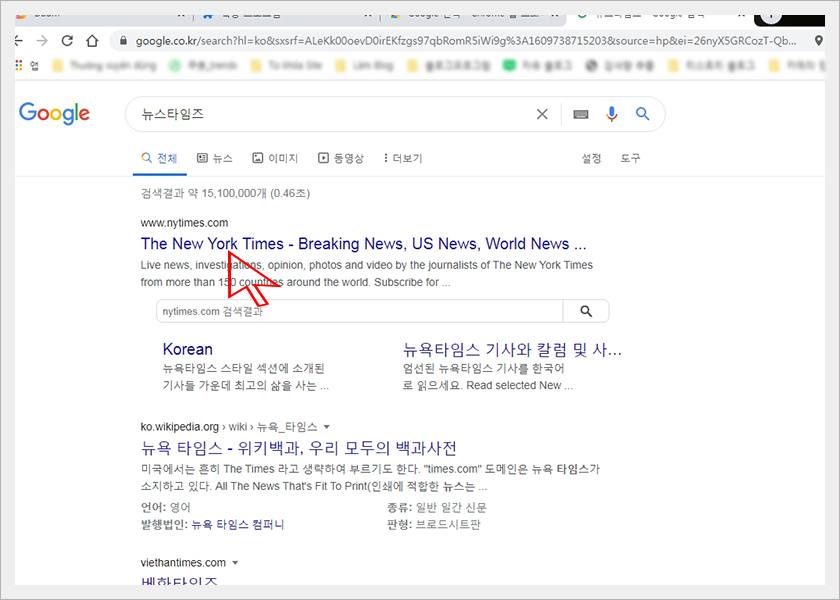
Task: Open the 설정 menu
Action: pyautogui.click(x=591, y=158)
